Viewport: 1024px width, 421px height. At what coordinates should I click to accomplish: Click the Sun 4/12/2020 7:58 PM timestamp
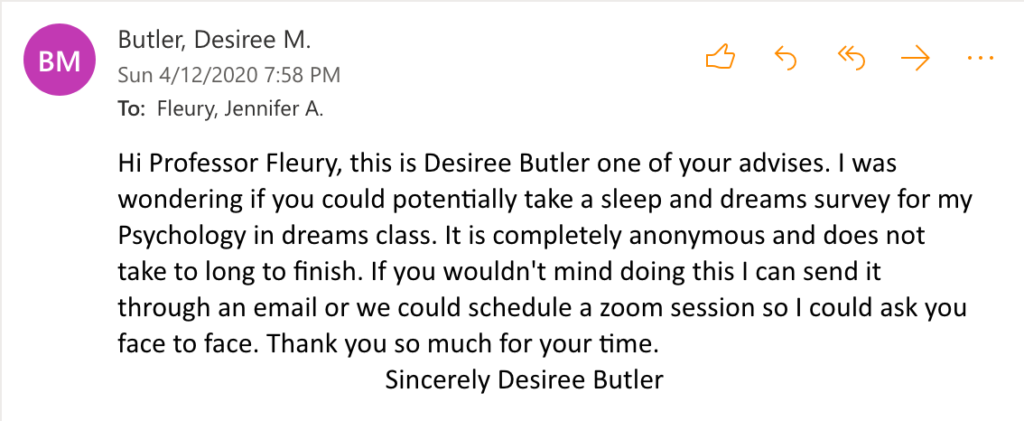click(x=229, y=75)
